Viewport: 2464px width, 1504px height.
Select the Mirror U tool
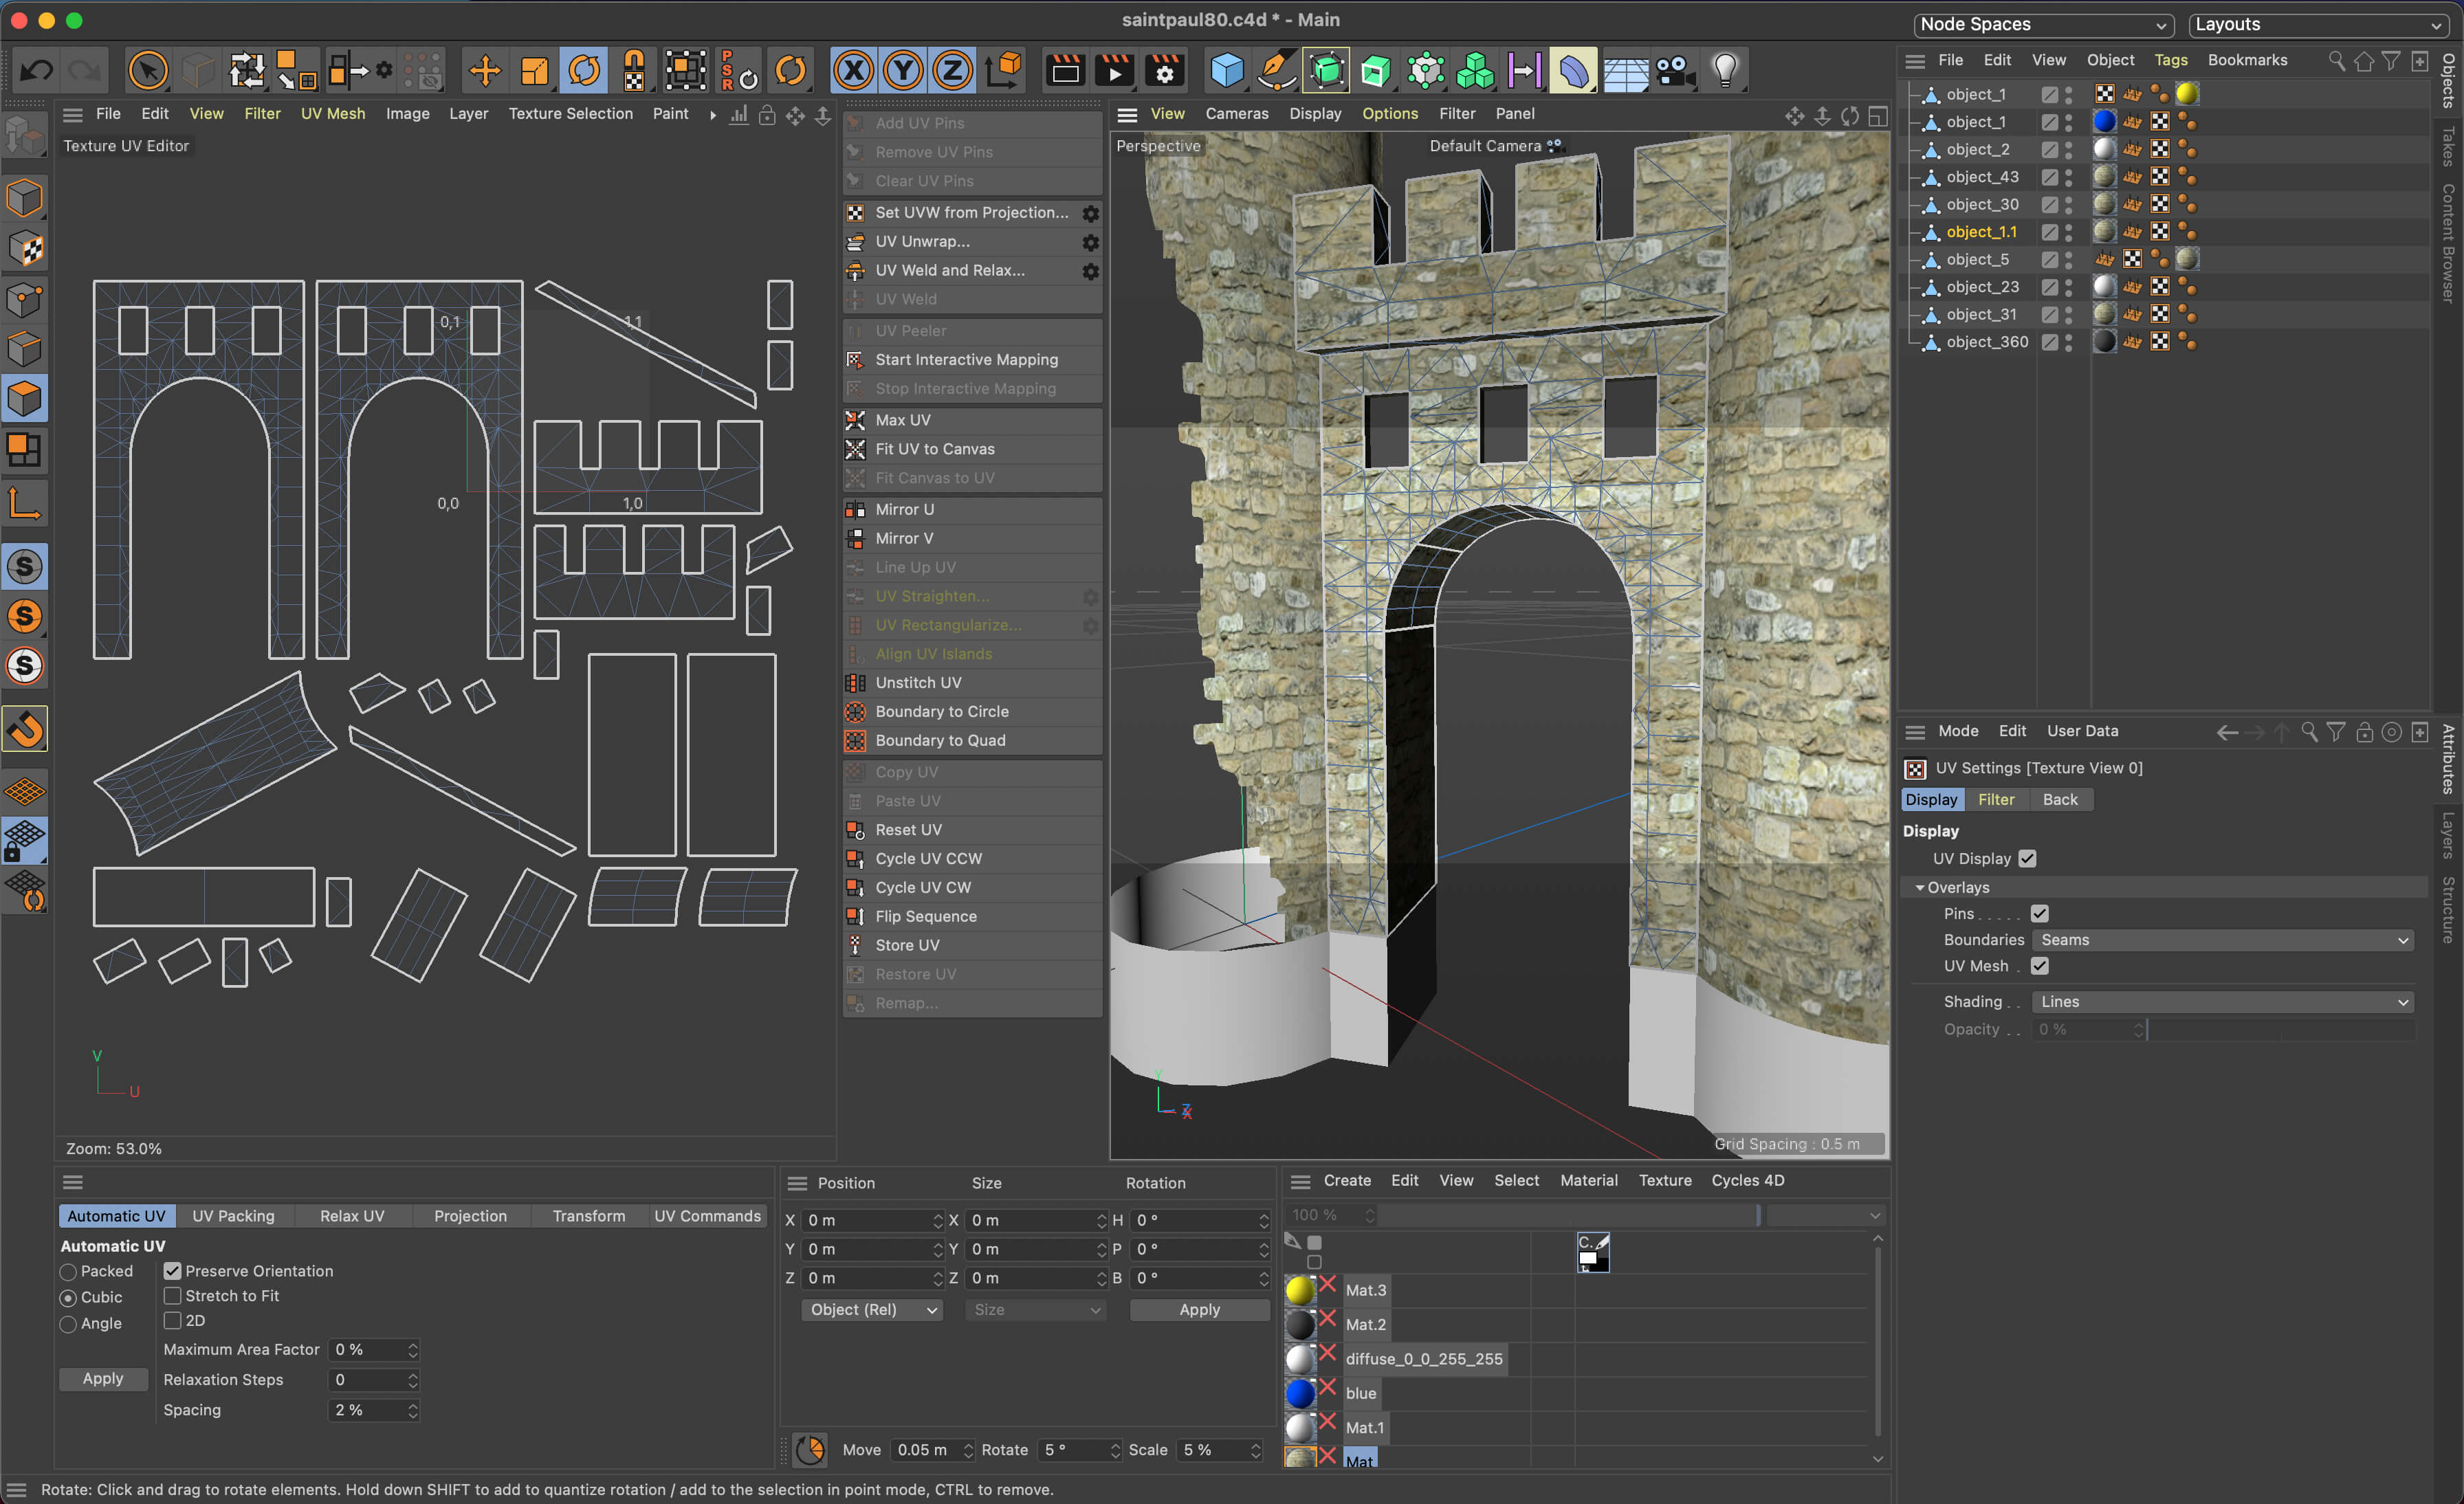pos(905,509)
